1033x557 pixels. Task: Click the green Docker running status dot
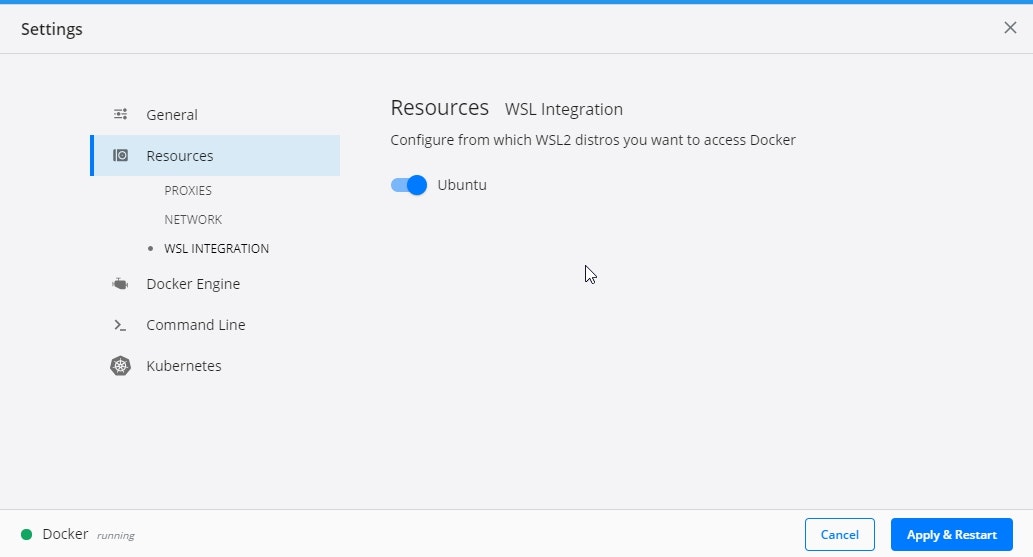(x=26, y=535)
